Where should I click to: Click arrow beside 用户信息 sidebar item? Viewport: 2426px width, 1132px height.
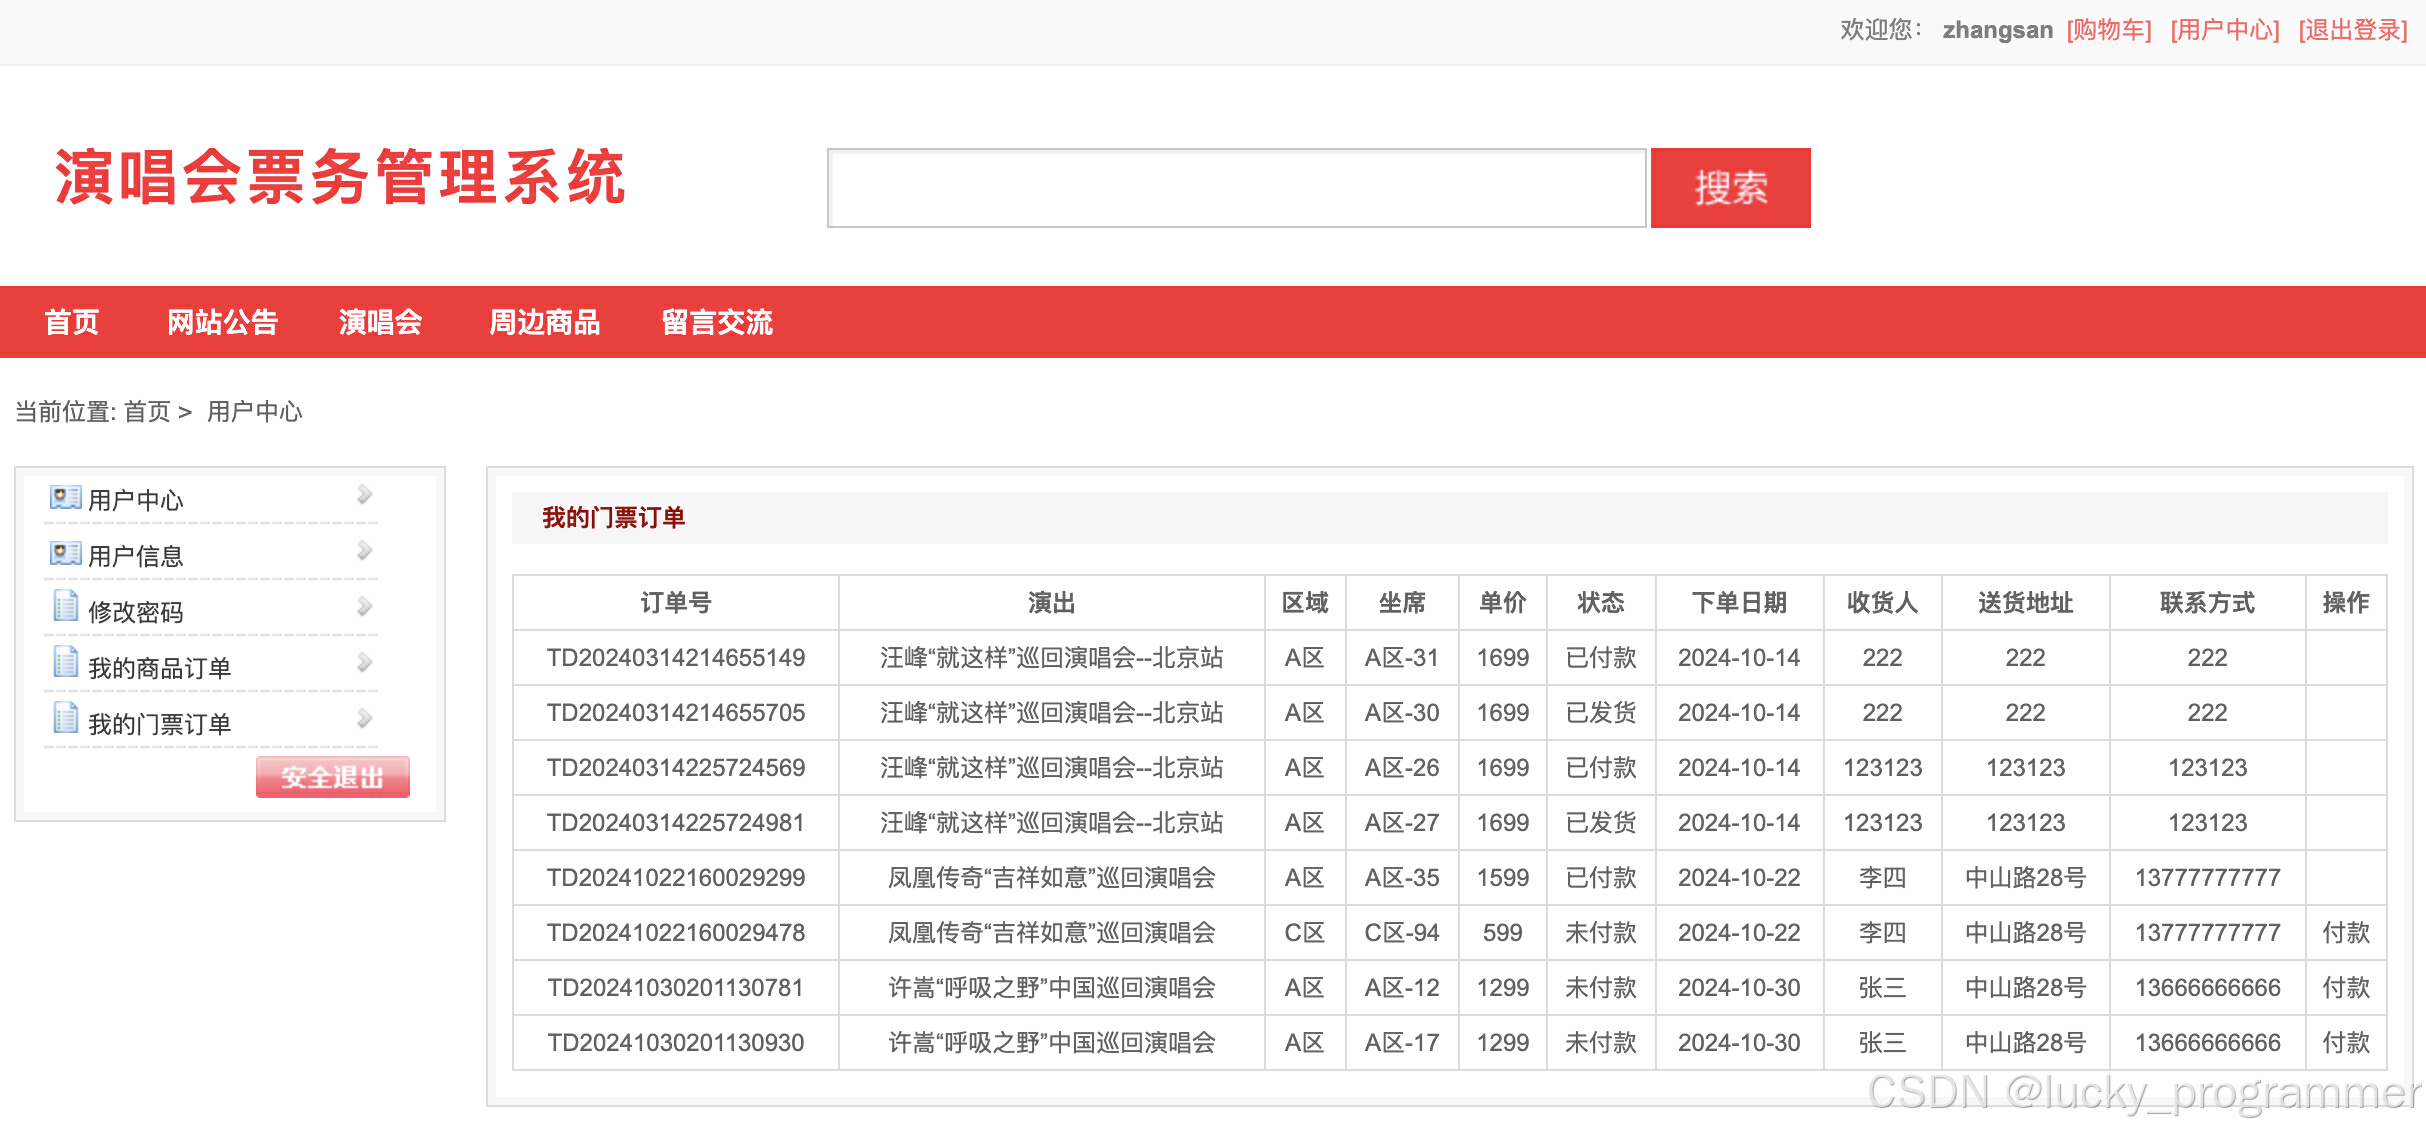[364, 551]
